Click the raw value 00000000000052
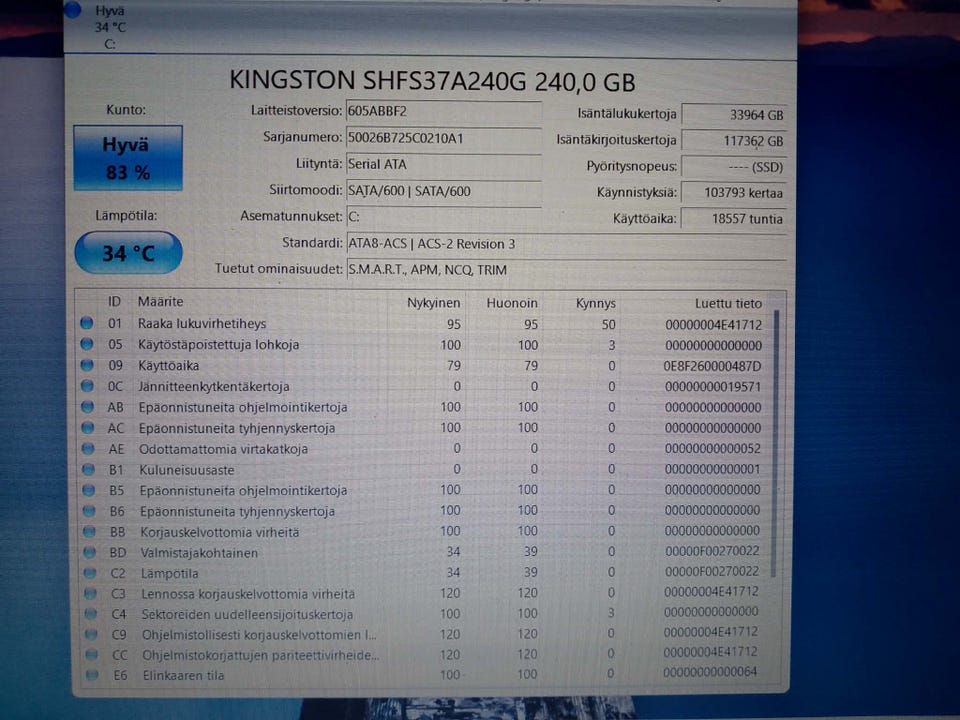Image resolution: width=960 pixels, height=720 pixels. click(713, 449)
